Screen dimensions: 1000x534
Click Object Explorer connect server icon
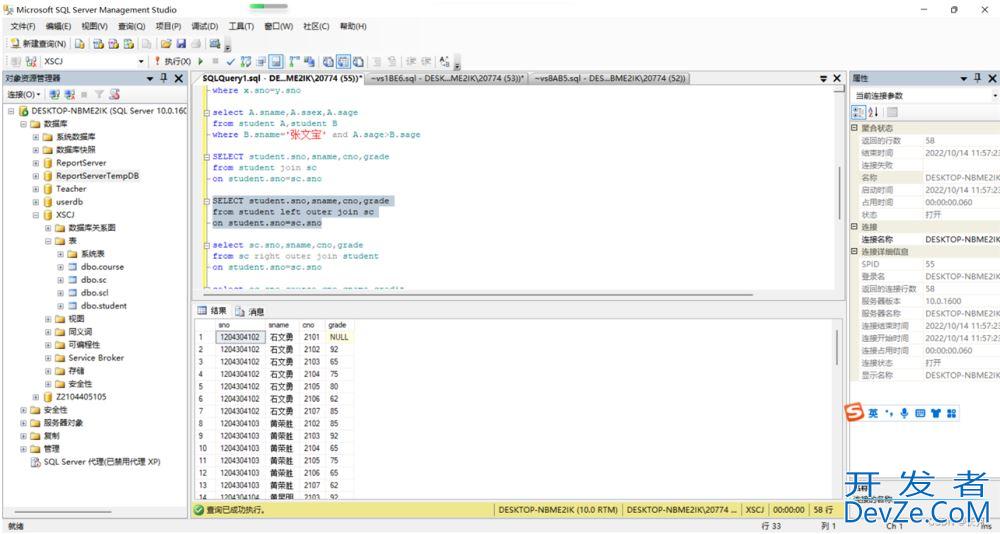[x=54, y=94]
